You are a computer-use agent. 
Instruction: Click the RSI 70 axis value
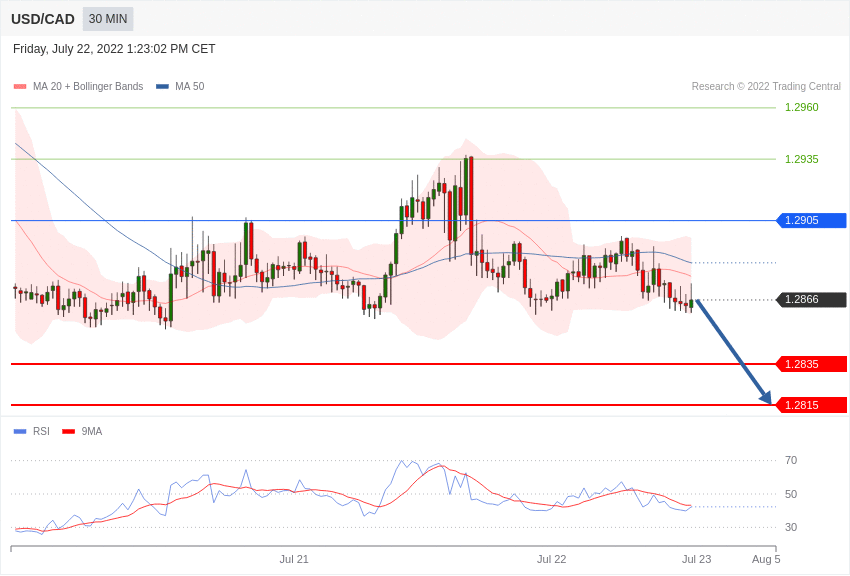tap(791, 460)
